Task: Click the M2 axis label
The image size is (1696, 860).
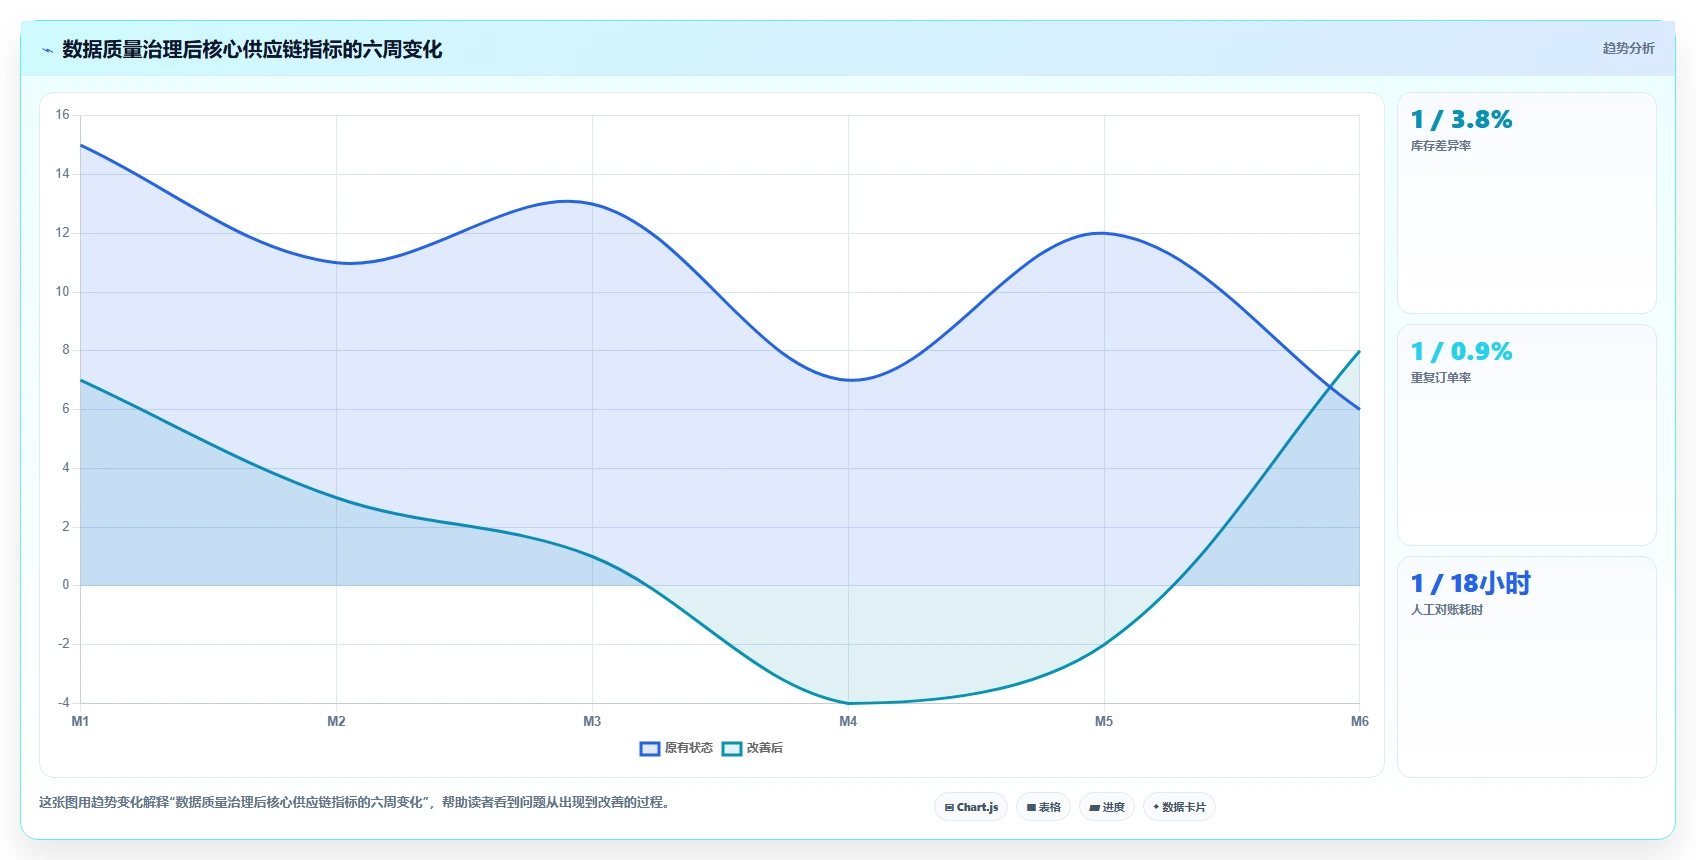Action: click(336, 722)
